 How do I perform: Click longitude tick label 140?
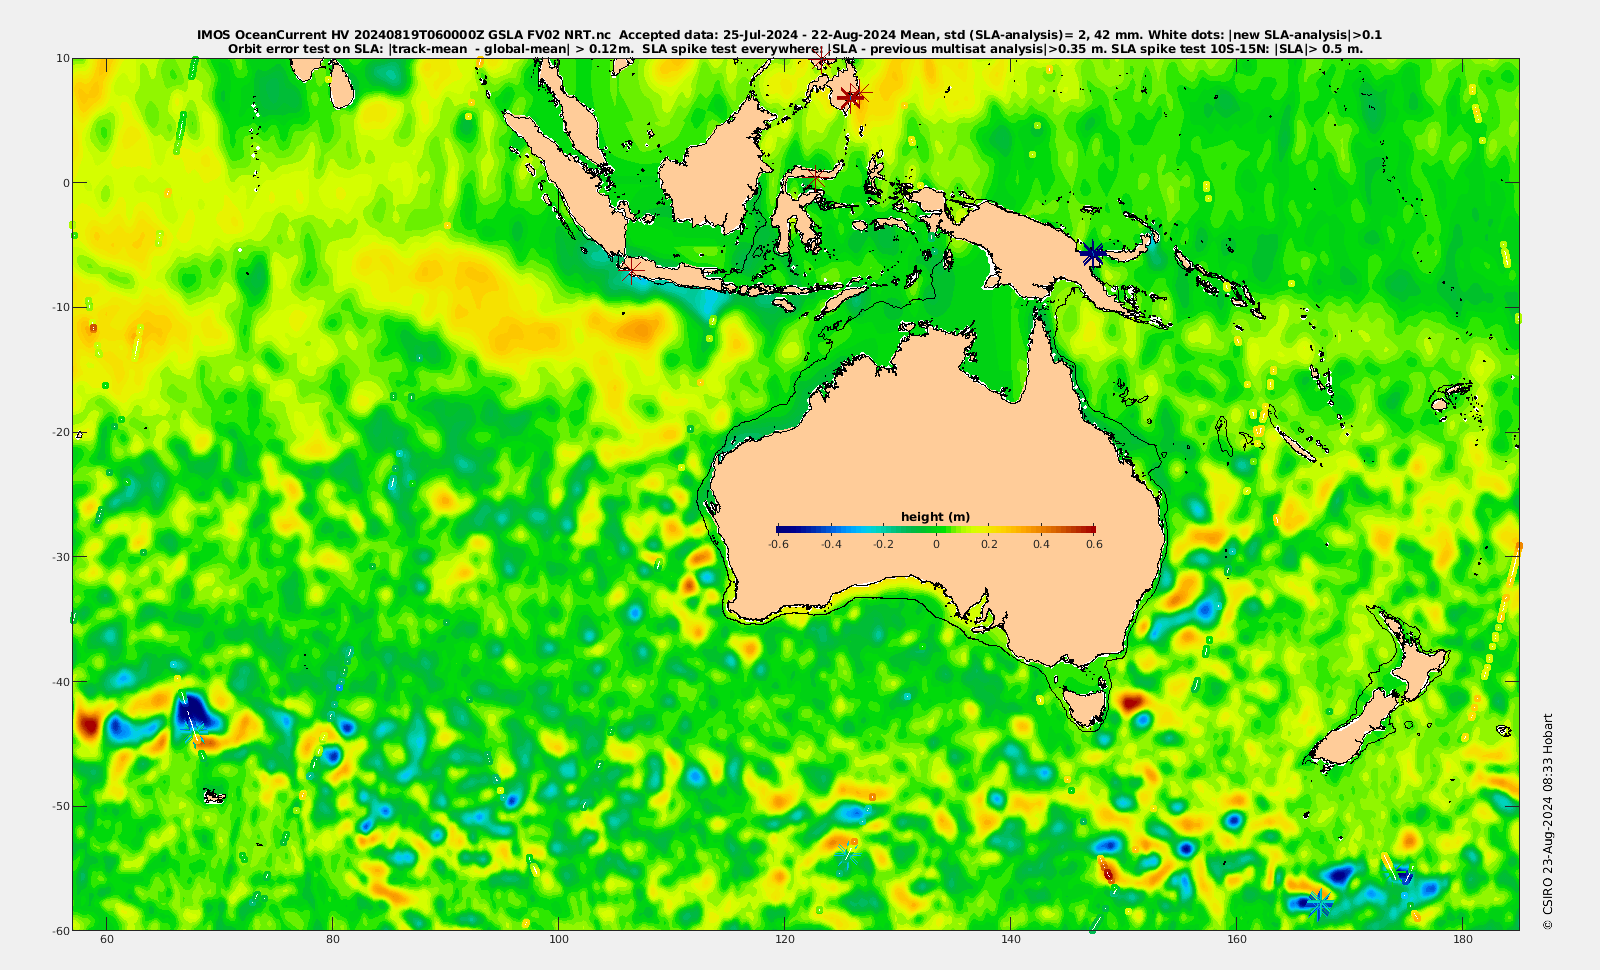[x=1011, y=939]
